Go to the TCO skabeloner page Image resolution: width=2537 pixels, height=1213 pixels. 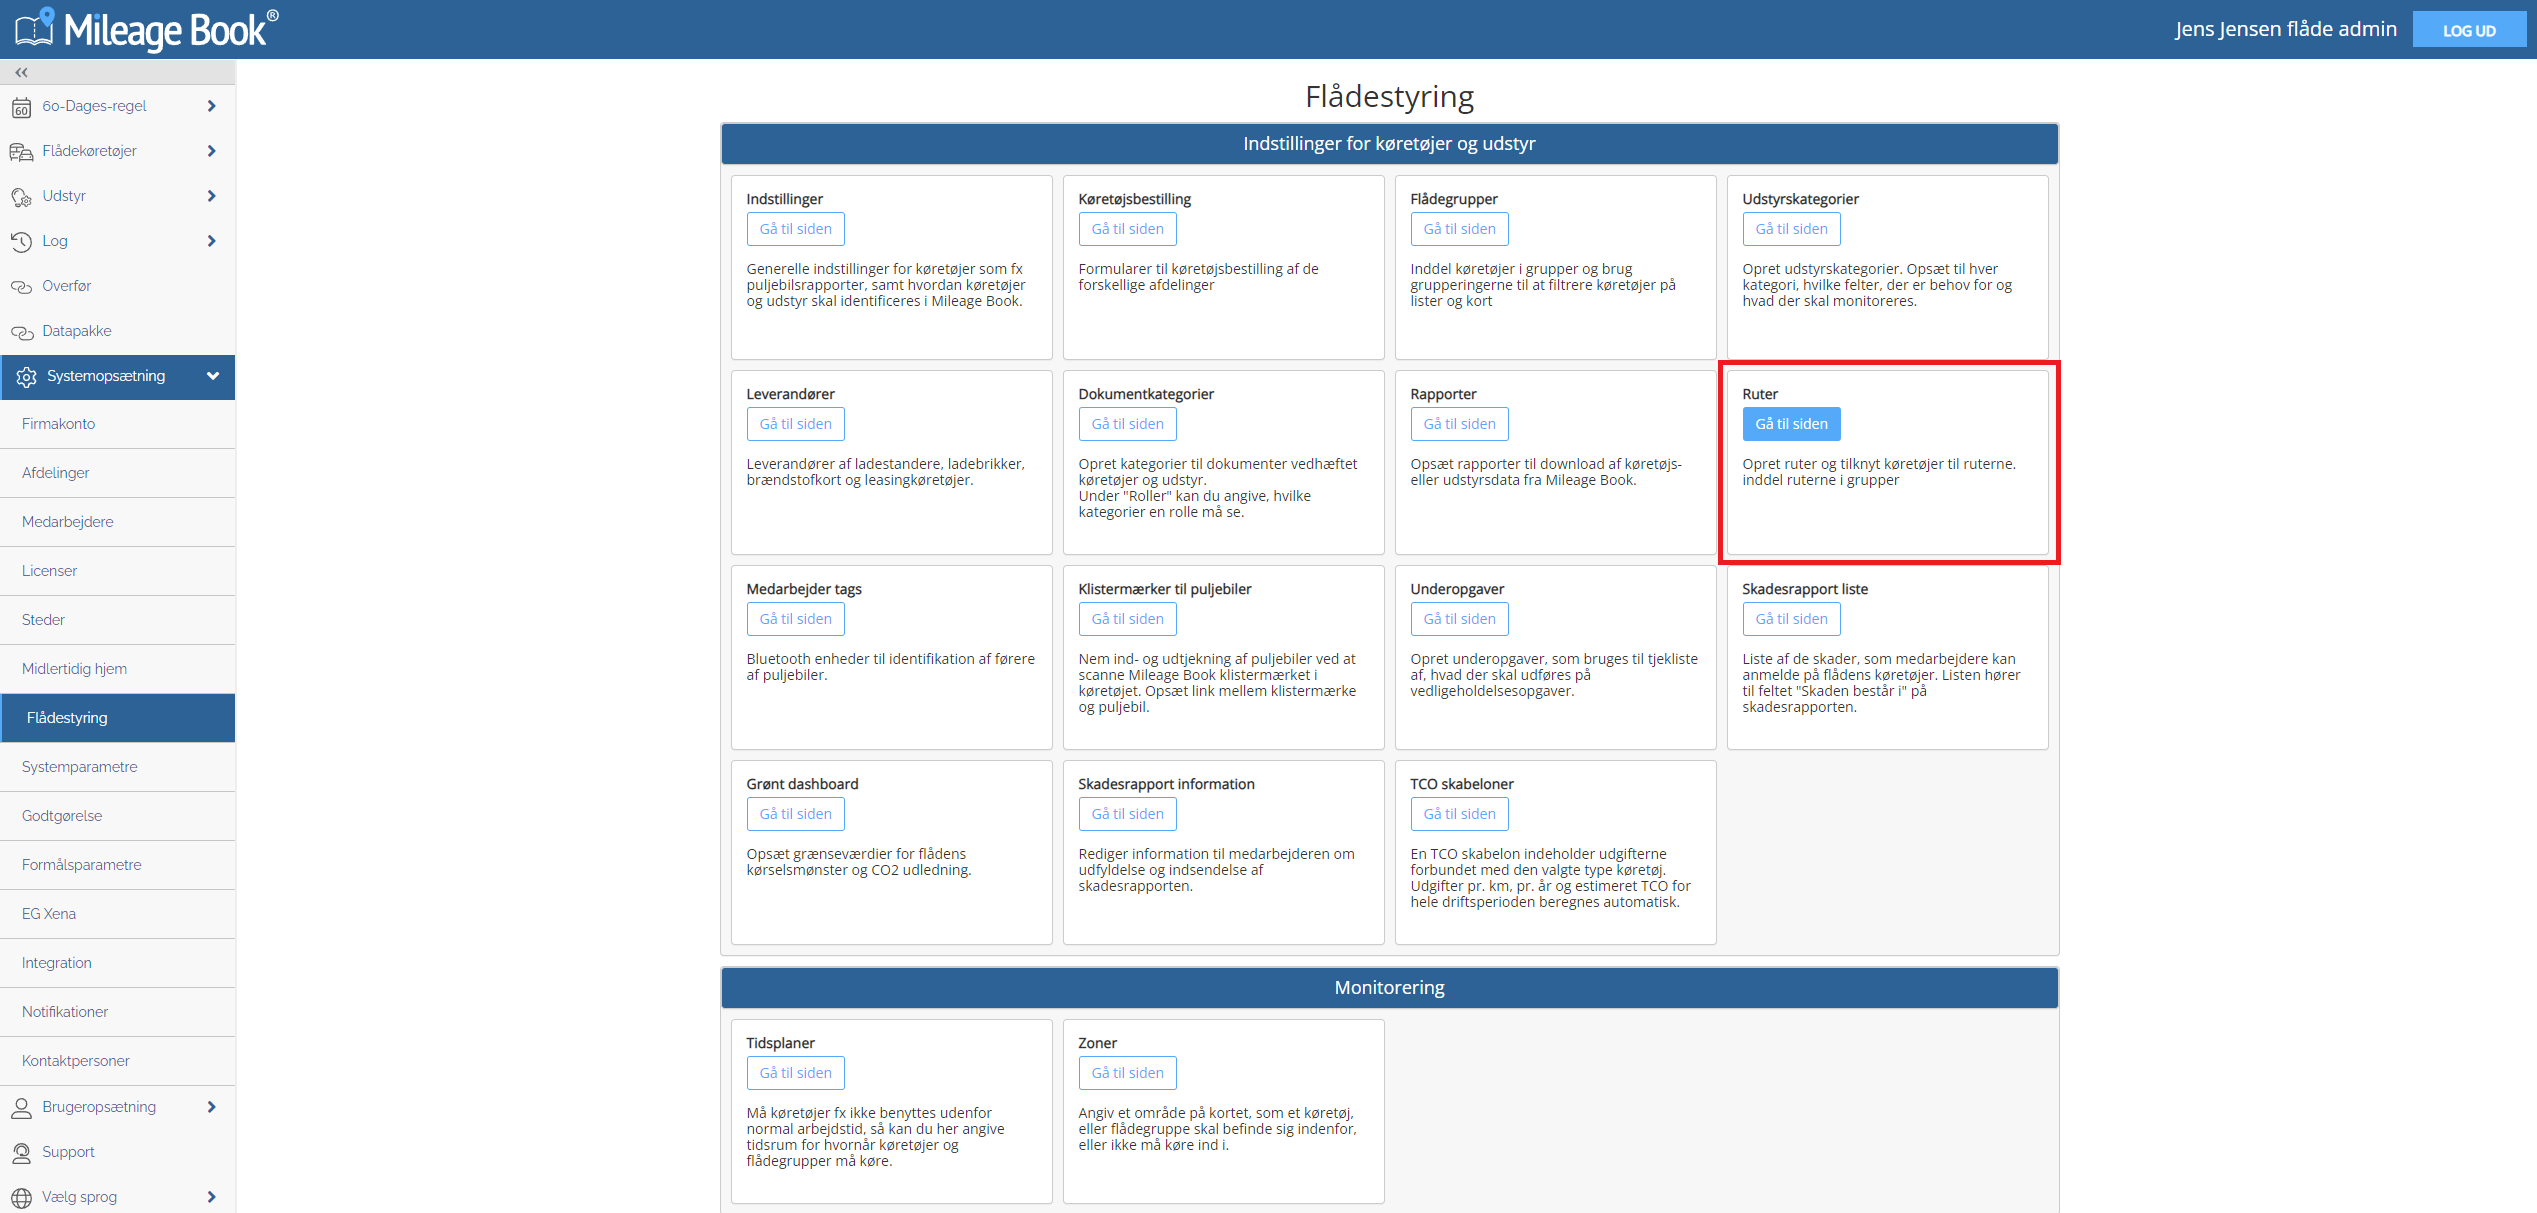click(1459, 814)
